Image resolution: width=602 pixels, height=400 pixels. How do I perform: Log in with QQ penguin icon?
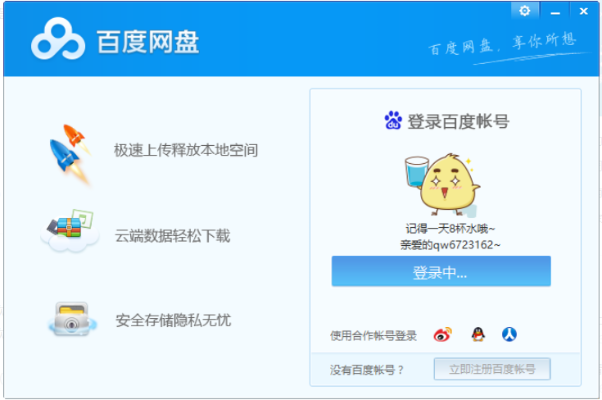point(475,335)
